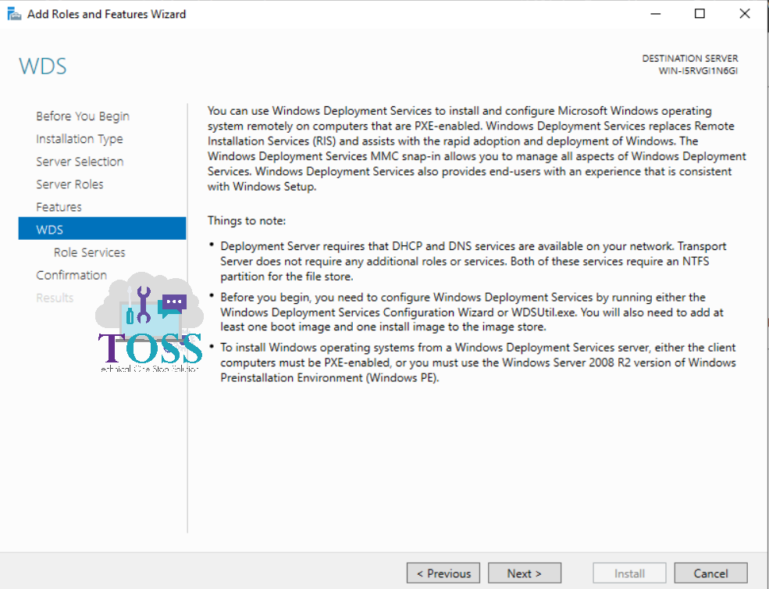Click the WDS page heading

43,67
